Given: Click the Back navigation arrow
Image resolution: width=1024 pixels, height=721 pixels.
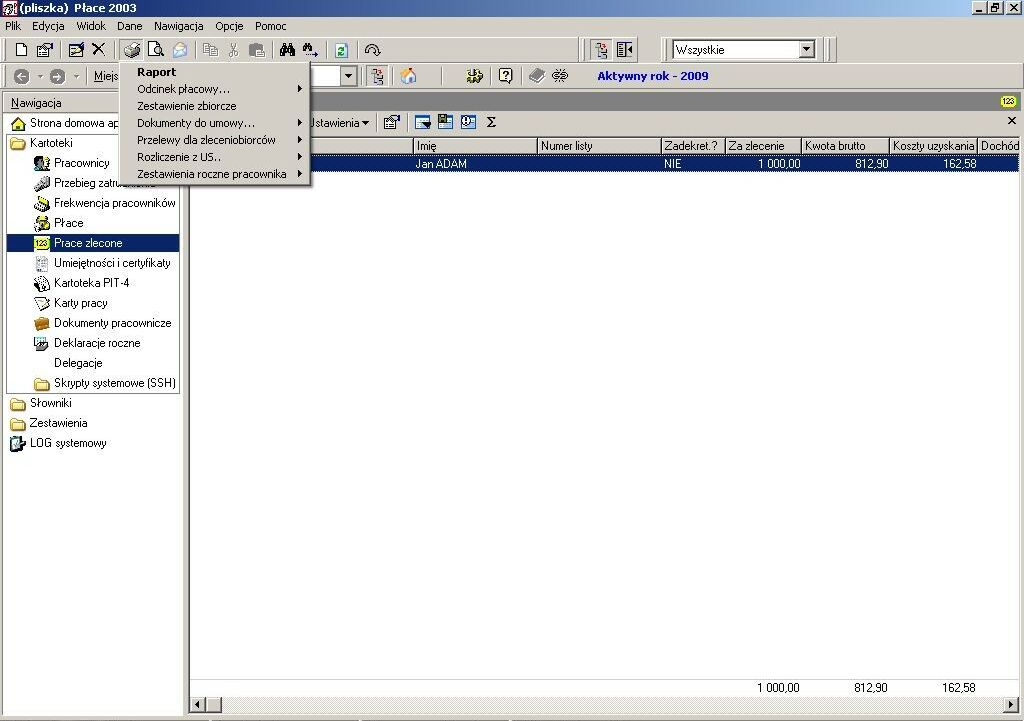Looking at the screenshot, I should tap(22, 76).
